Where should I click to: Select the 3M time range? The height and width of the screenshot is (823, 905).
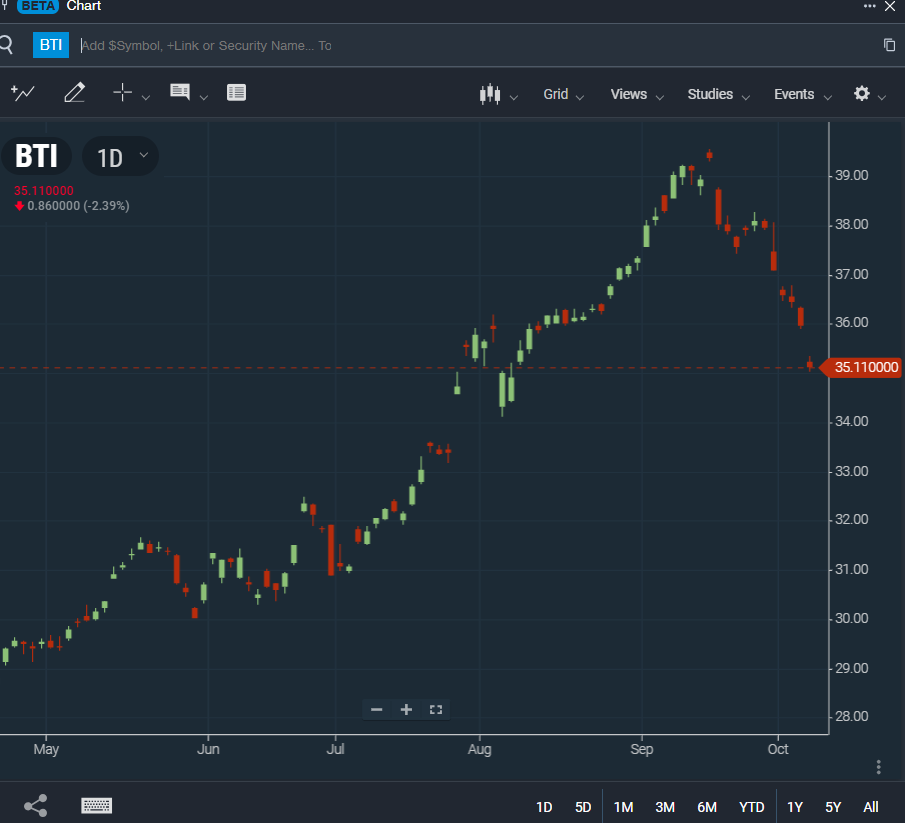(665, 807)
